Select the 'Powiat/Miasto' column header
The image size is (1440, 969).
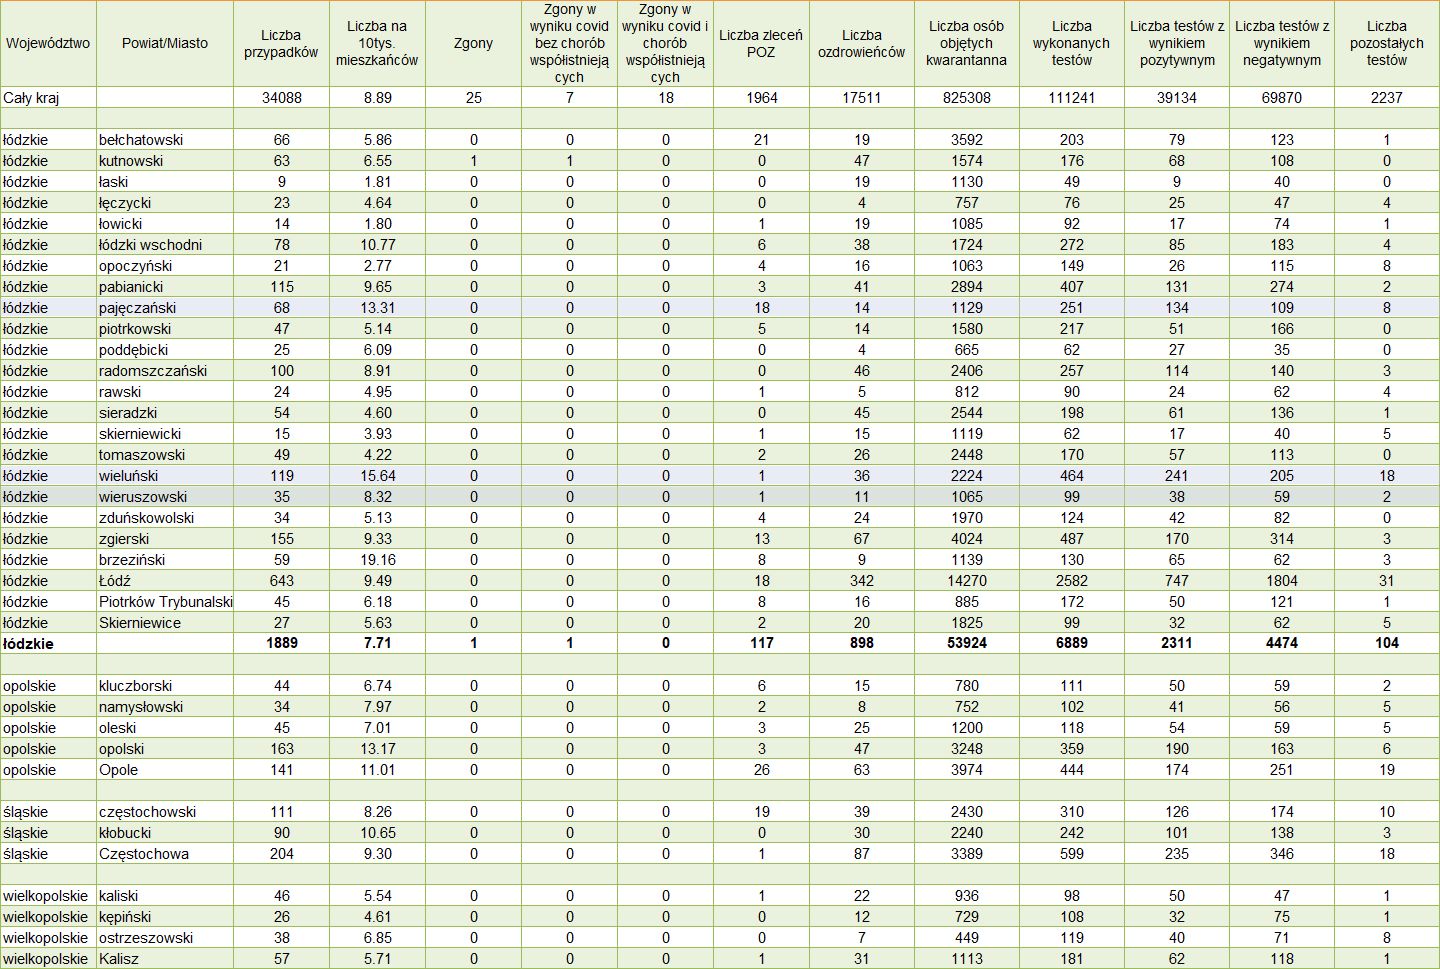[x=165, y=43]
